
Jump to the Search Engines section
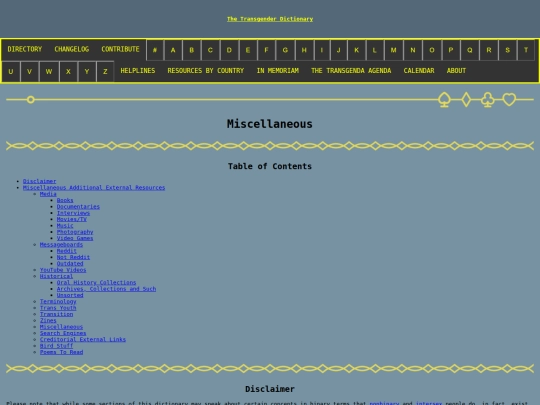[x=63, y=333]
